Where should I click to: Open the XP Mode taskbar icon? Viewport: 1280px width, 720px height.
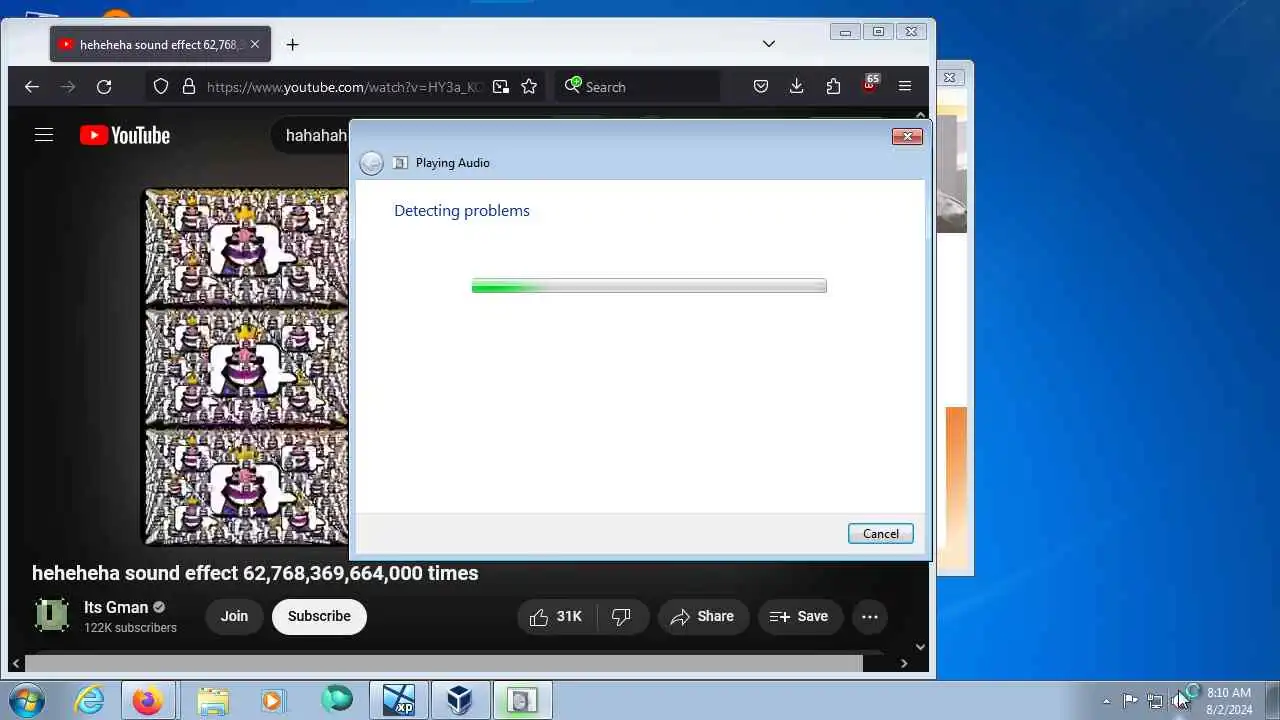[x=399, y=700]
